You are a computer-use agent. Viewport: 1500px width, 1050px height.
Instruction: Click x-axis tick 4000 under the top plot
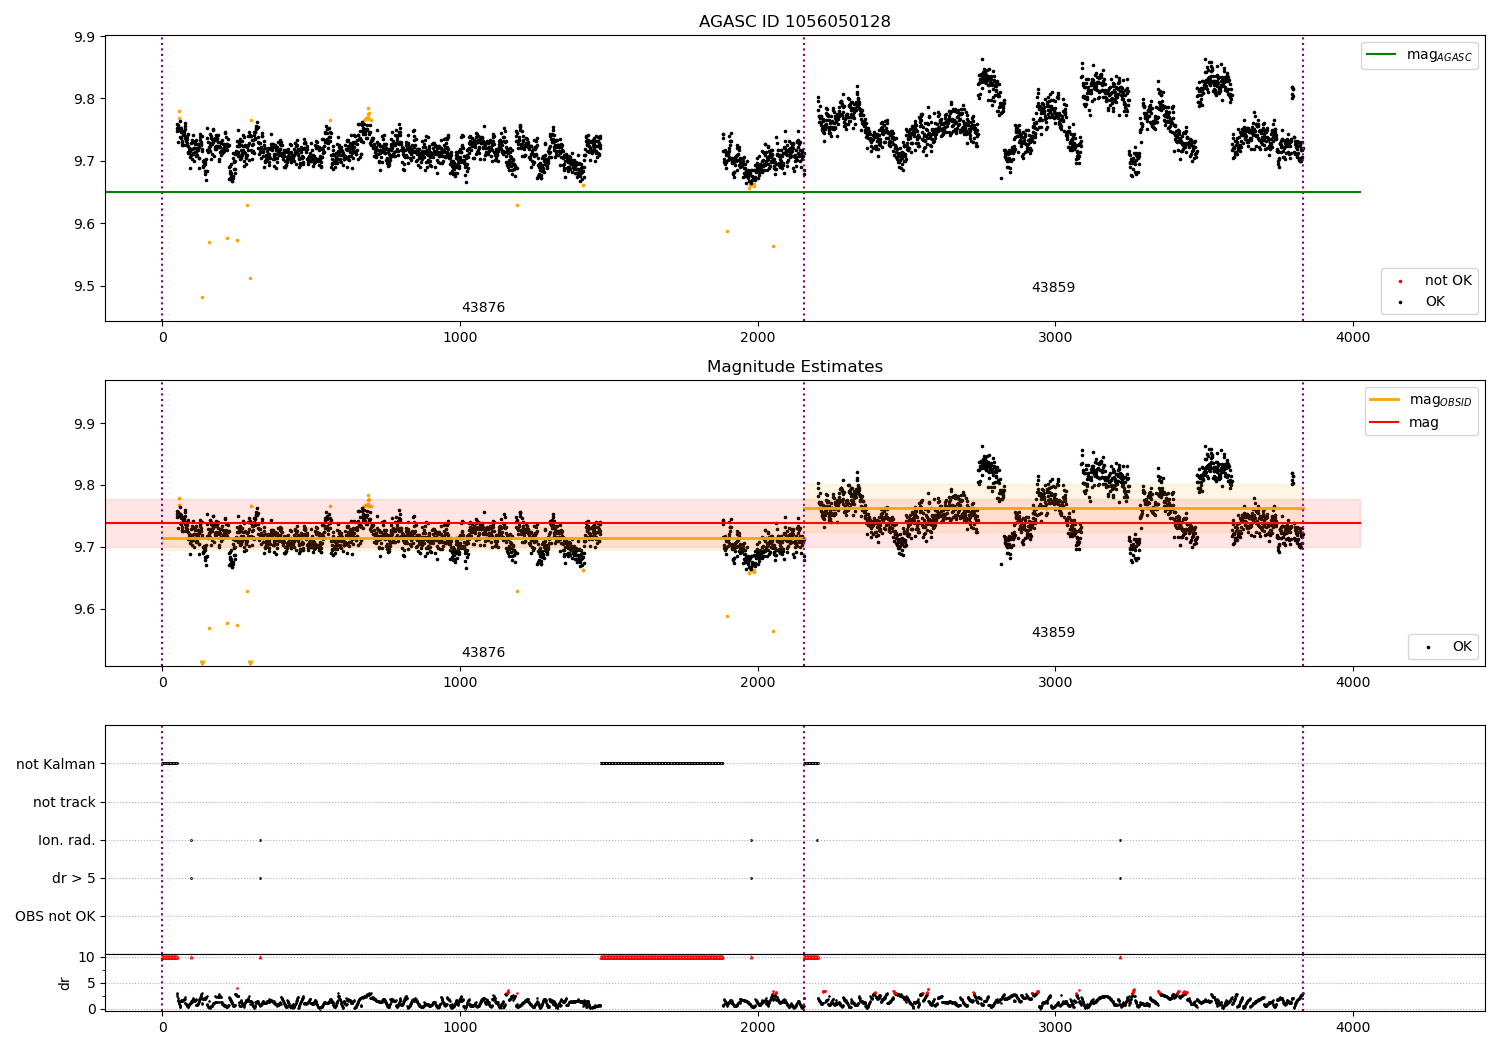[1353, 338]
